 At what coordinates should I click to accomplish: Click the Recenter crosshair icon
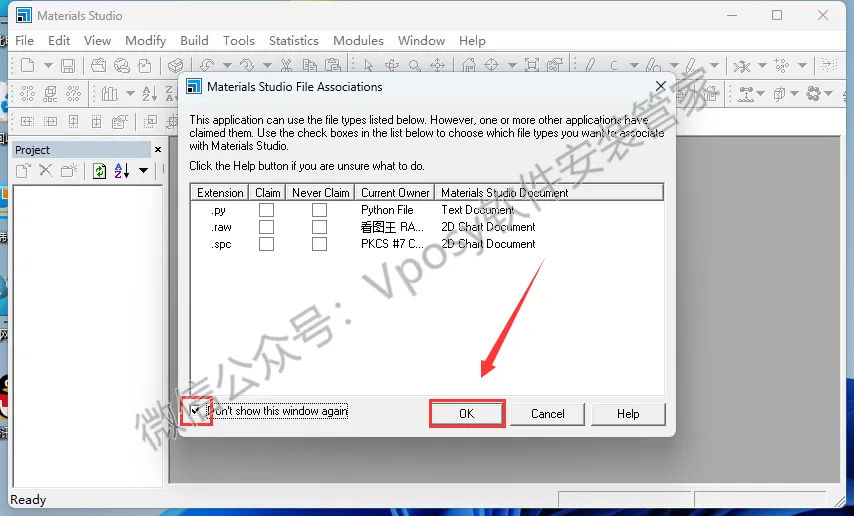coord(492,65)
